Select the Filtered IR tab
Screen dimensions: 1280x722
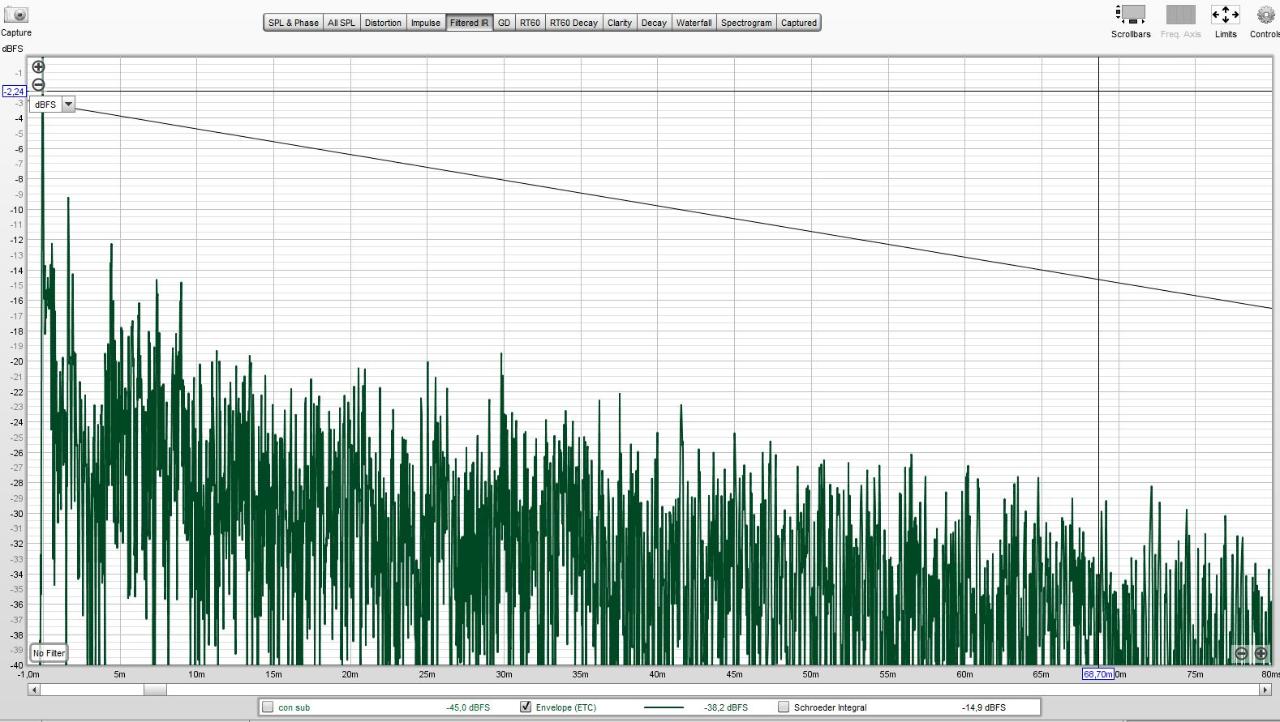(x=469, y=23)
